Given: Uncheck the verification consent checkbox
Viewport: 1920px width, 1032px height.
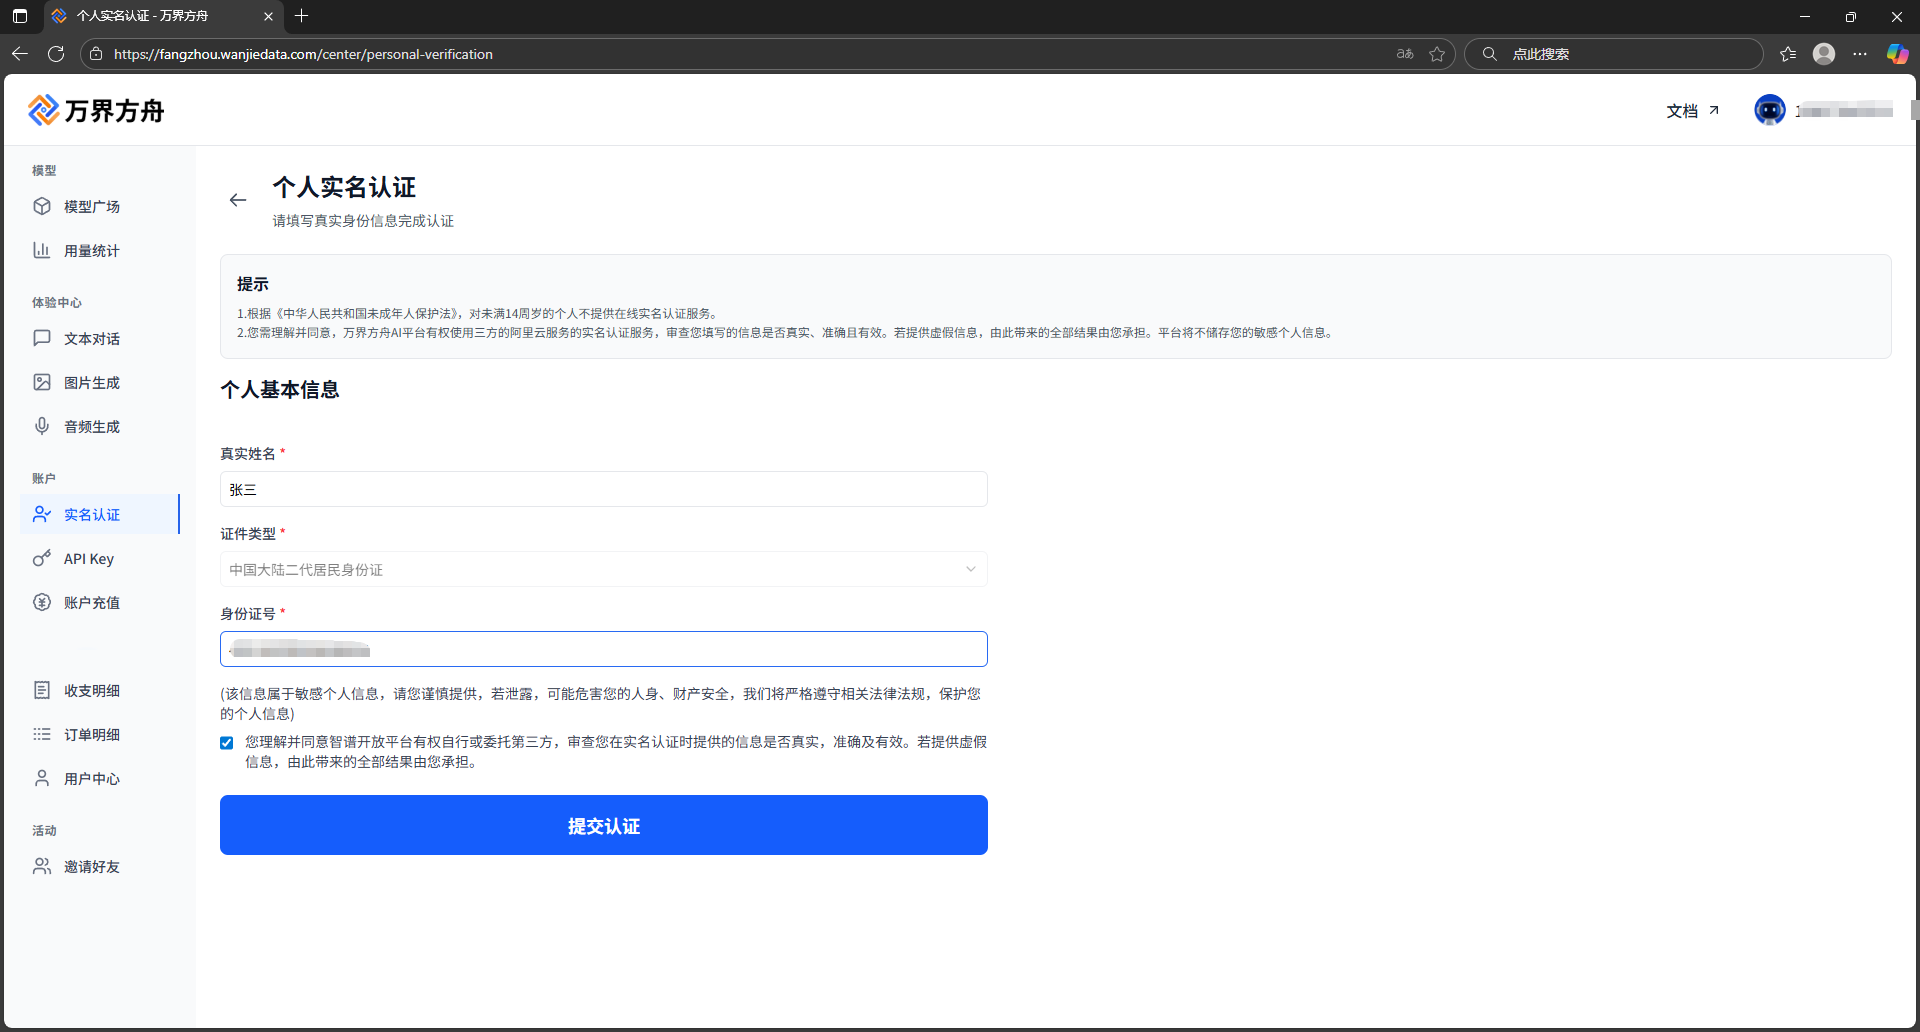Looking at the screenshot, I should (227, 743).
